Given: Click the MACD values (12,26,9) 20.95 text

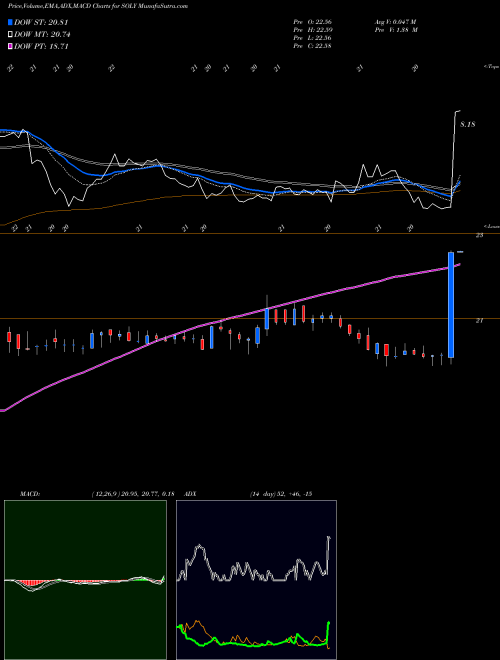Looking at the screenshot, I should 133,494.
